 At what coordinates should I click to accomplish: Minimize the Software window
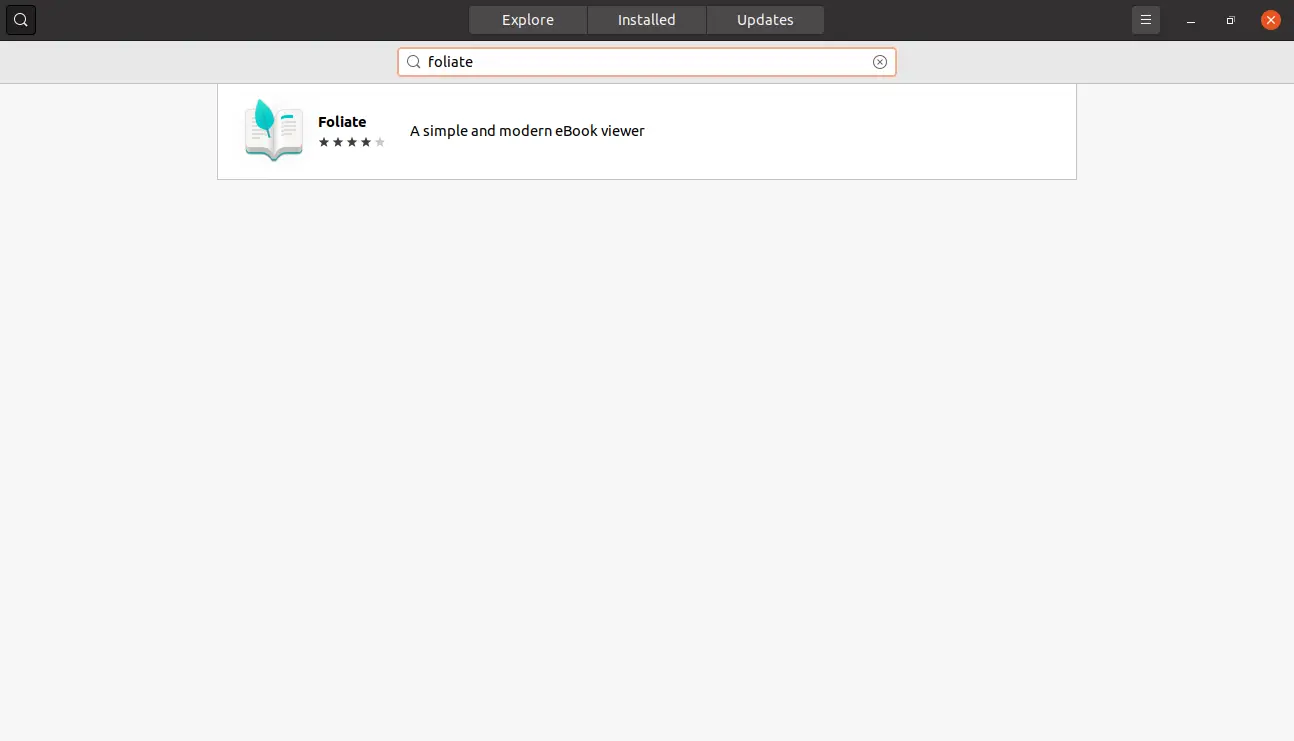tap(1191, 20)
